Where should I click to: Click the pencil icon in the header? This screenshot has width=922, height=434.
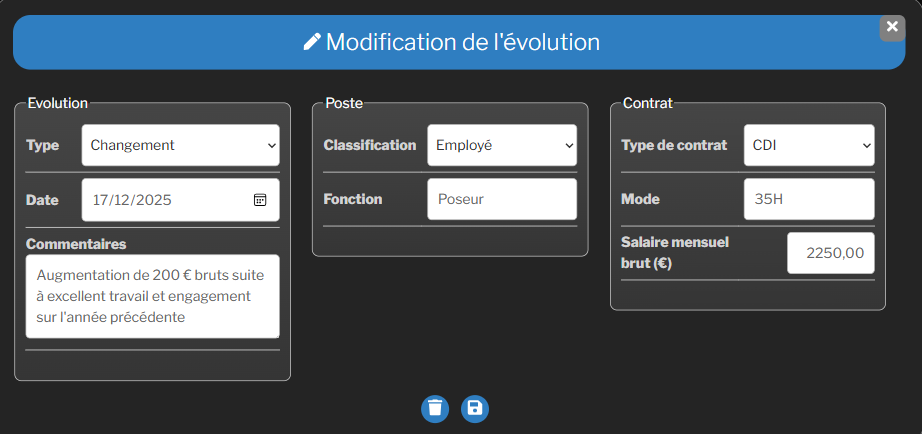[312, 42]
